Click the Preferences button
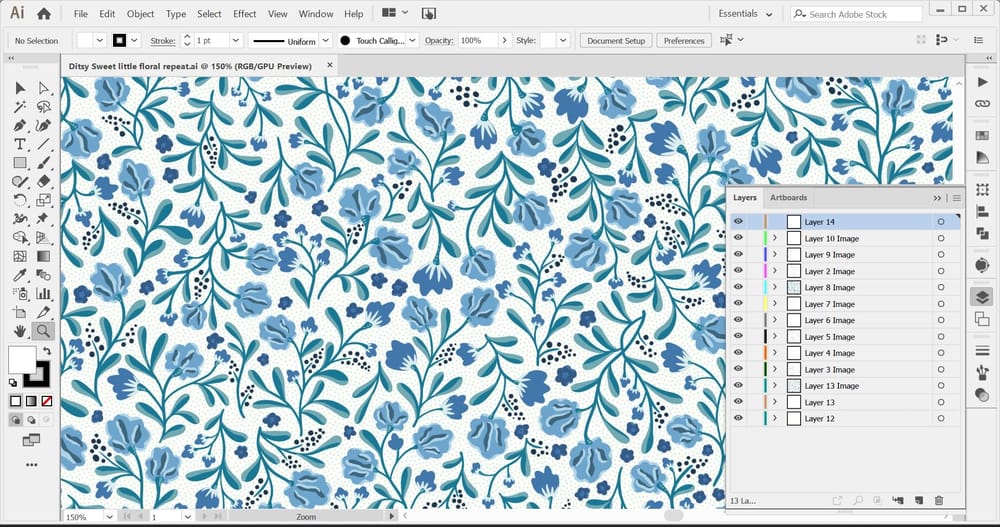This screenshot has height=527, width=1000. click(684, 40)
